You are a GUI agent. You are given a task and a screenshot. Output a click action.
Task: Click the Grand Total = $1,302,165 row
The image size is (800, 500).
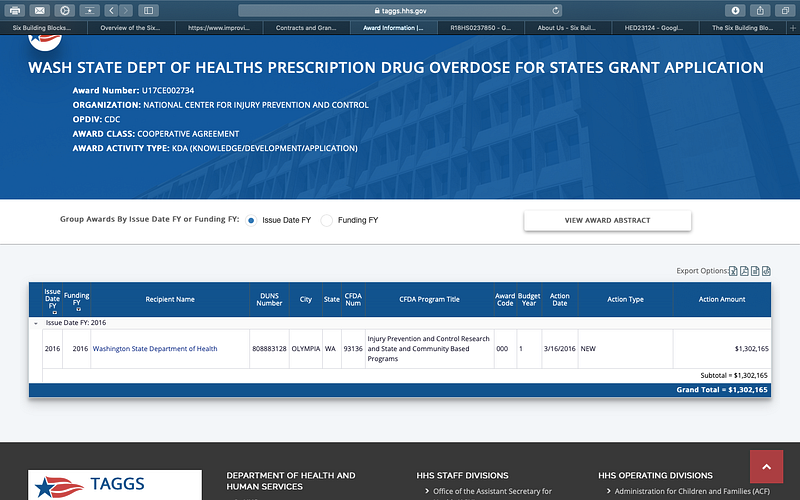point(400,390)
